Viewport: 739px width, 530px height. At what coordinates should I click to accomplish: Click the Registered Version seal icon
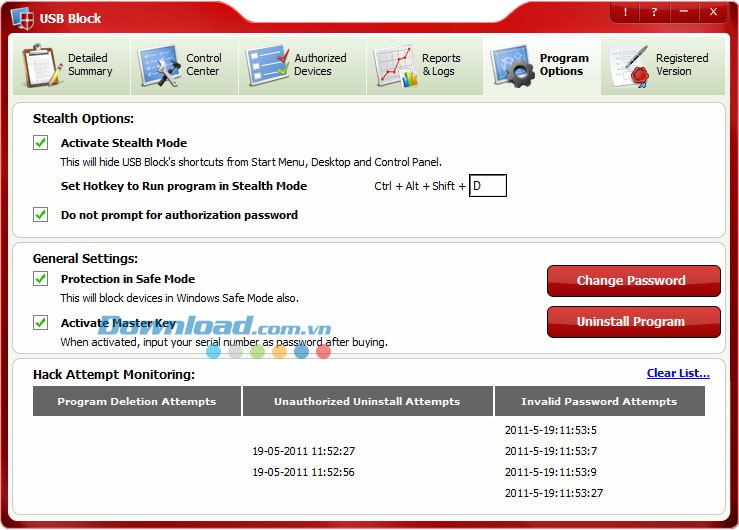[x=630, y=66]
